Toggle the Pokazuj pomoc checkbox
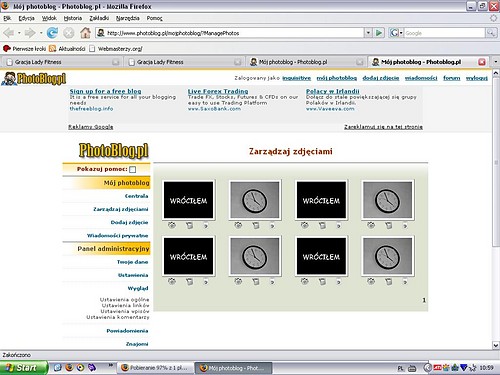Viewport: 500px width, 375px height. pyautogui.click(x=132, y=169)
